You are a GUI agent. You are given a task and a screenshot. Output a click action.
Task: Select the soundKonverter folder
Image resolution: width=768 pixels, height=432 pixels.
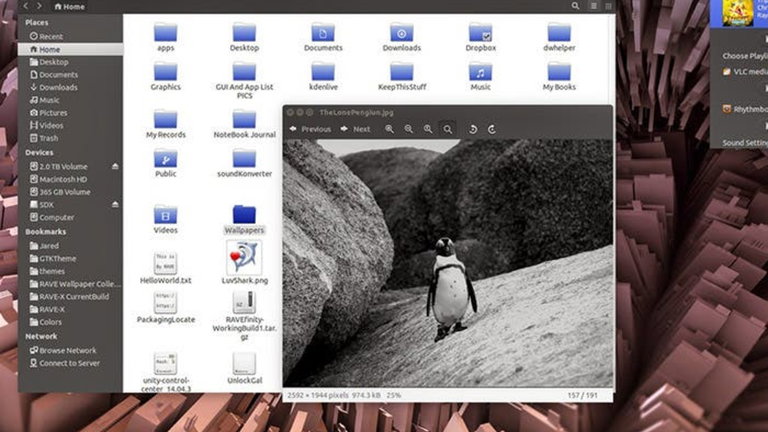244,163
